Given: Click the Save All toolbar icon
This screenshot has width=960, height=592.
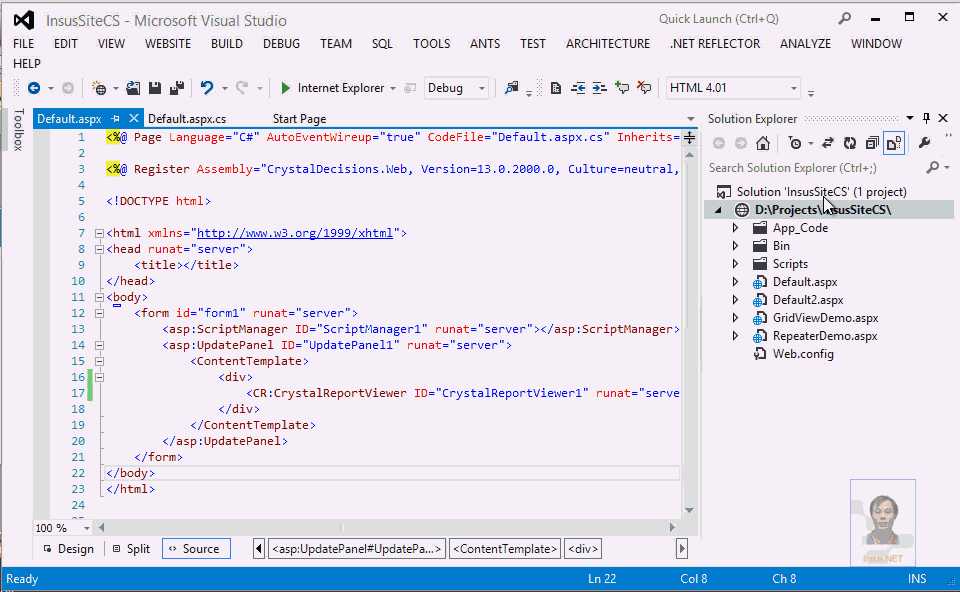Looking at the screenshot, I should (176, 88).
